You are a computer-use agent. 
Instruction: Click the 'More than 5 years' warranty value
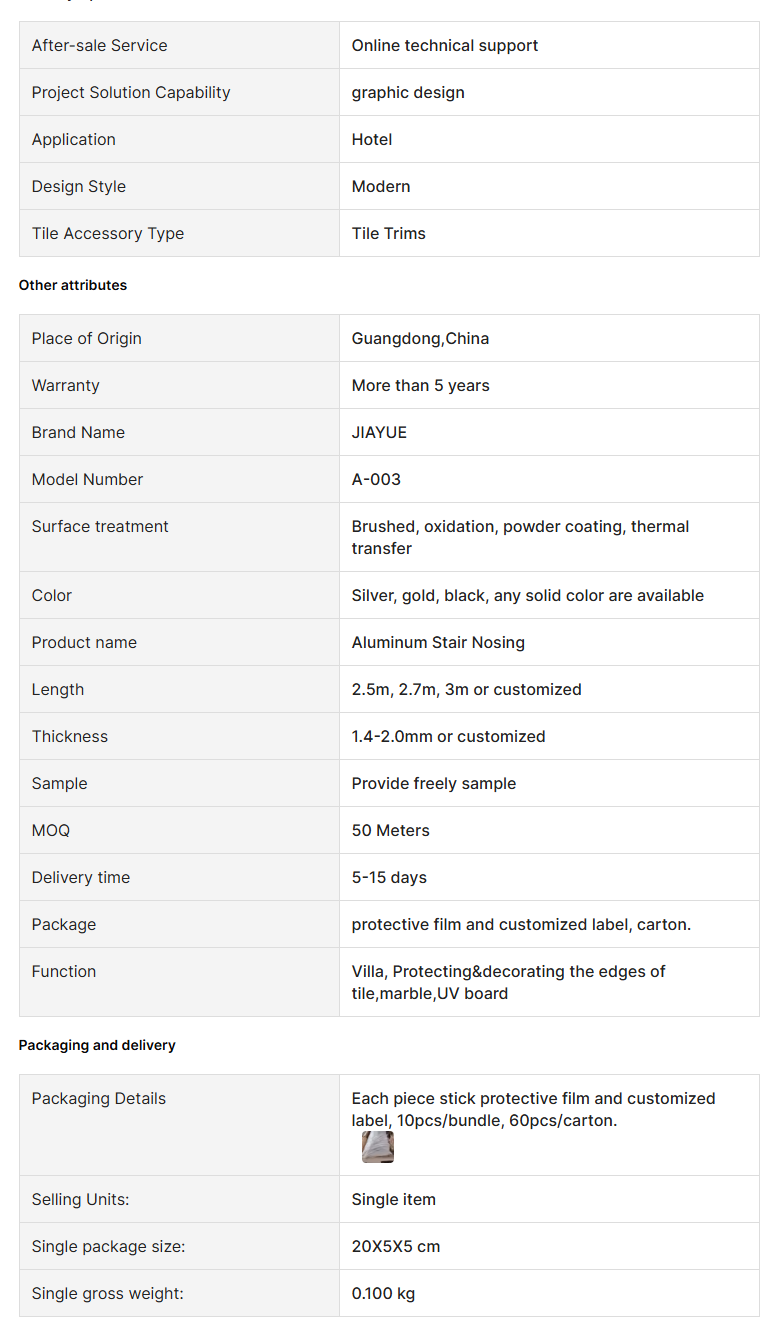420,385
